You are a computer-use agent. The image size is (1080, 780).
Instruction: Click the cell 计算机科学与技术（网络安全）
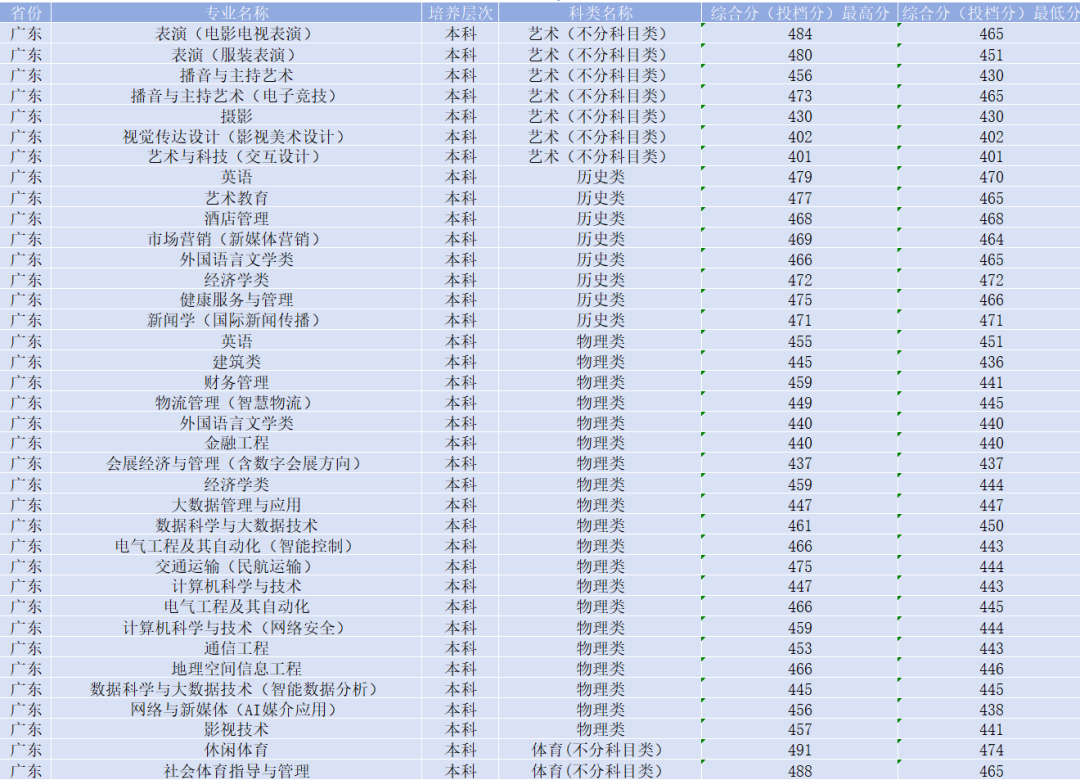(x=236, y=628)
